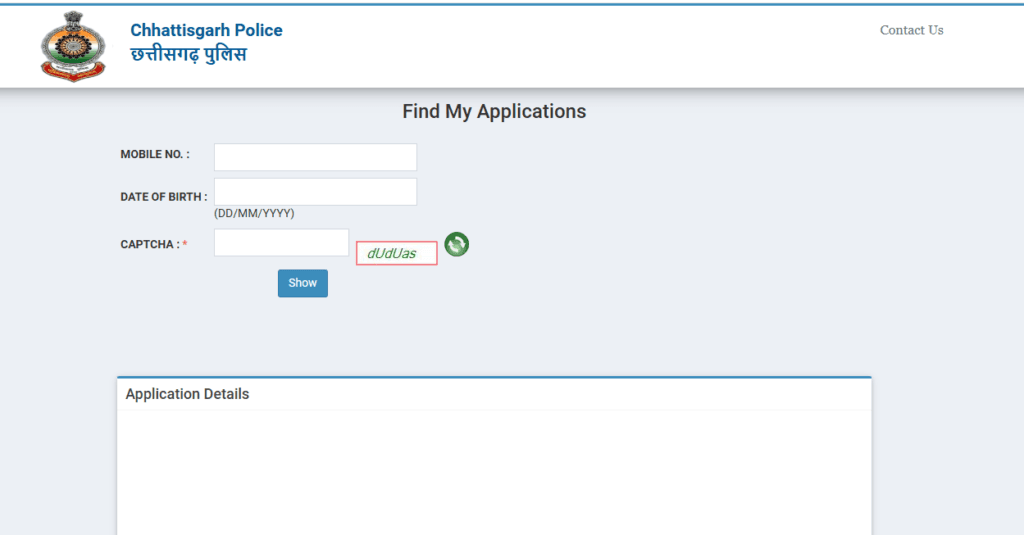This screenshot has width=1024, height=535.
Task: Focus the Captcha input field
Action: (x=281, y=242)
